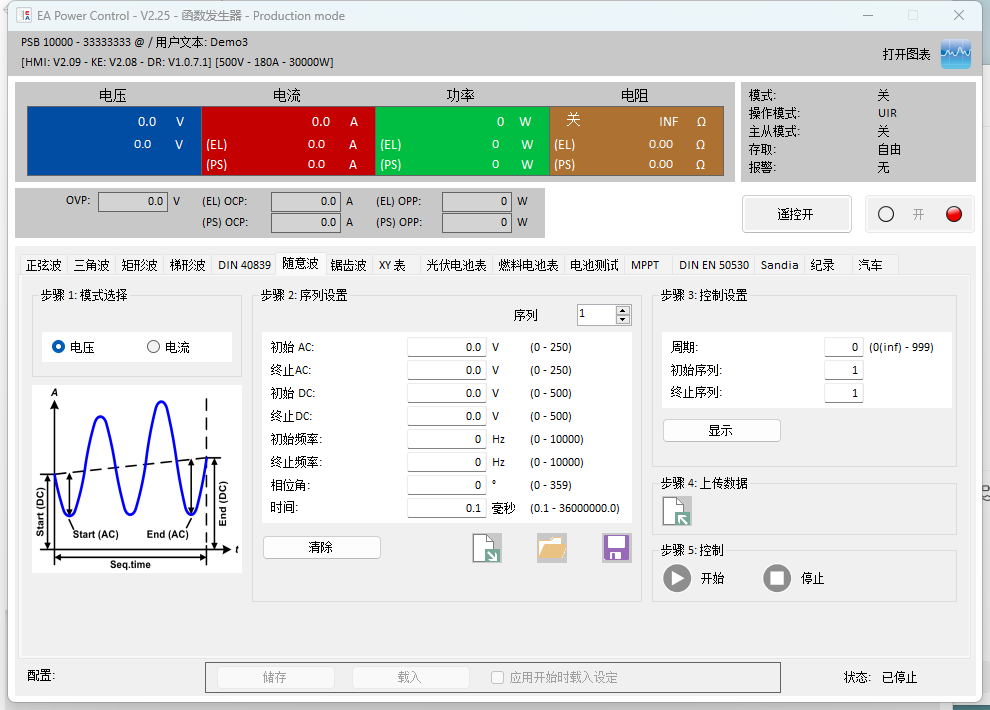
Task: Increase the 序列 spinner value
Action: point(623,311)
